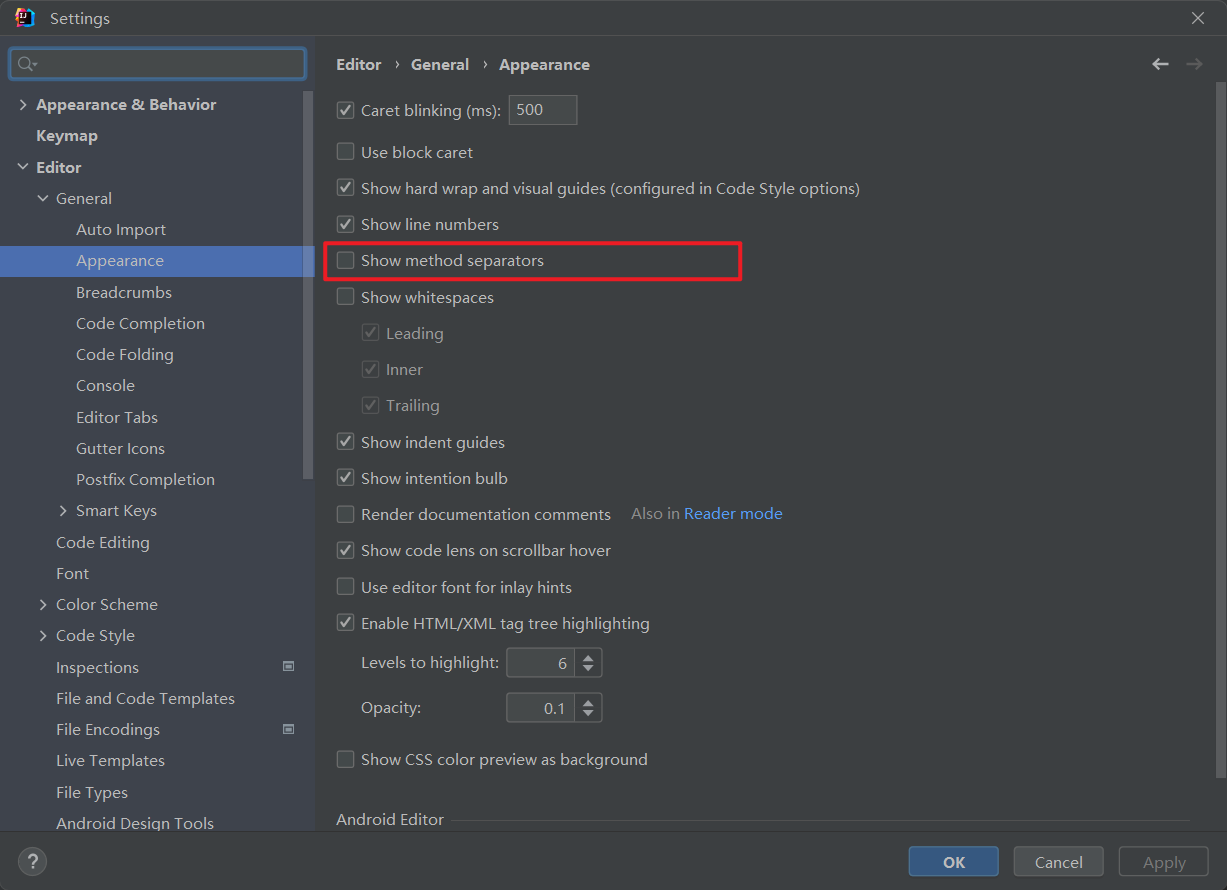Disable Show line numbers checkbox
The image size is (1227, 890).
pos(346,224)
